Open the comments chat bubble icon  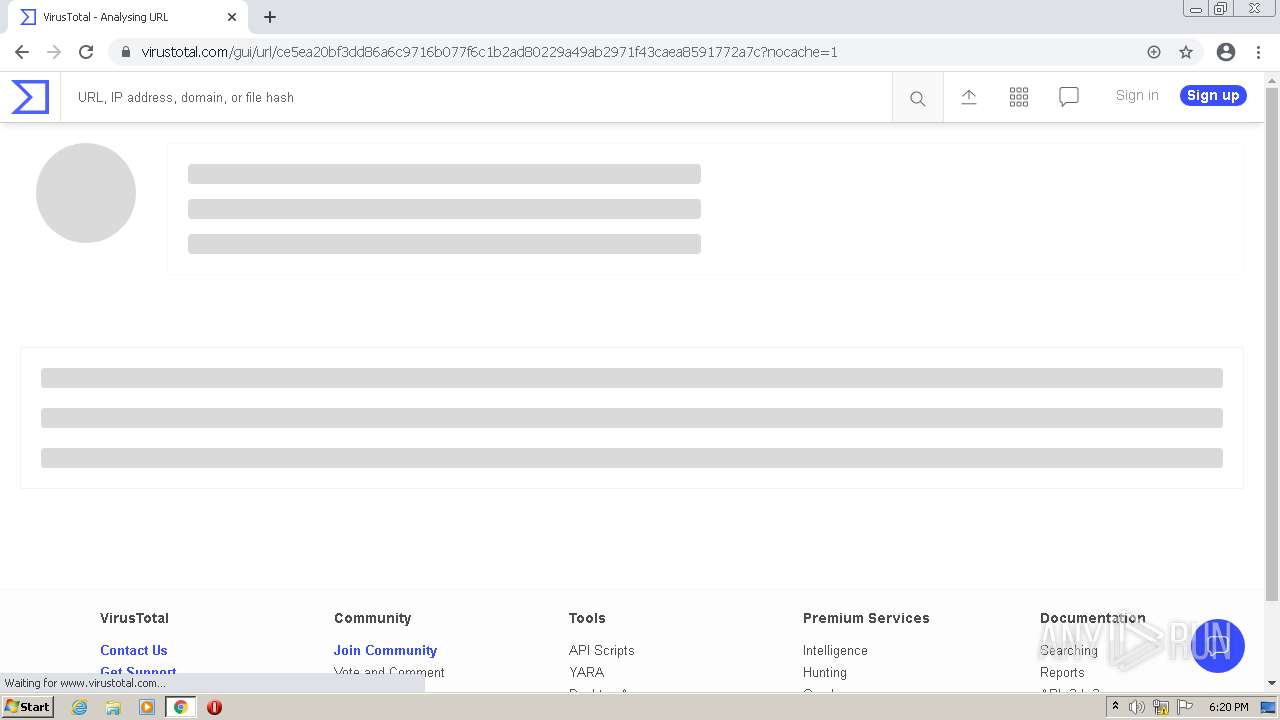[1069, 97]
